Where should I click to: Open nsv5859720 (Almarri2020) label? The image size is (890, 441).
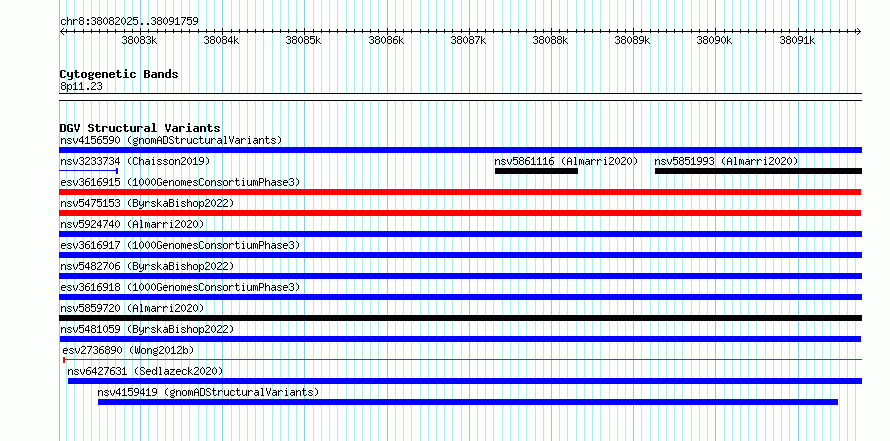(132, 308)
